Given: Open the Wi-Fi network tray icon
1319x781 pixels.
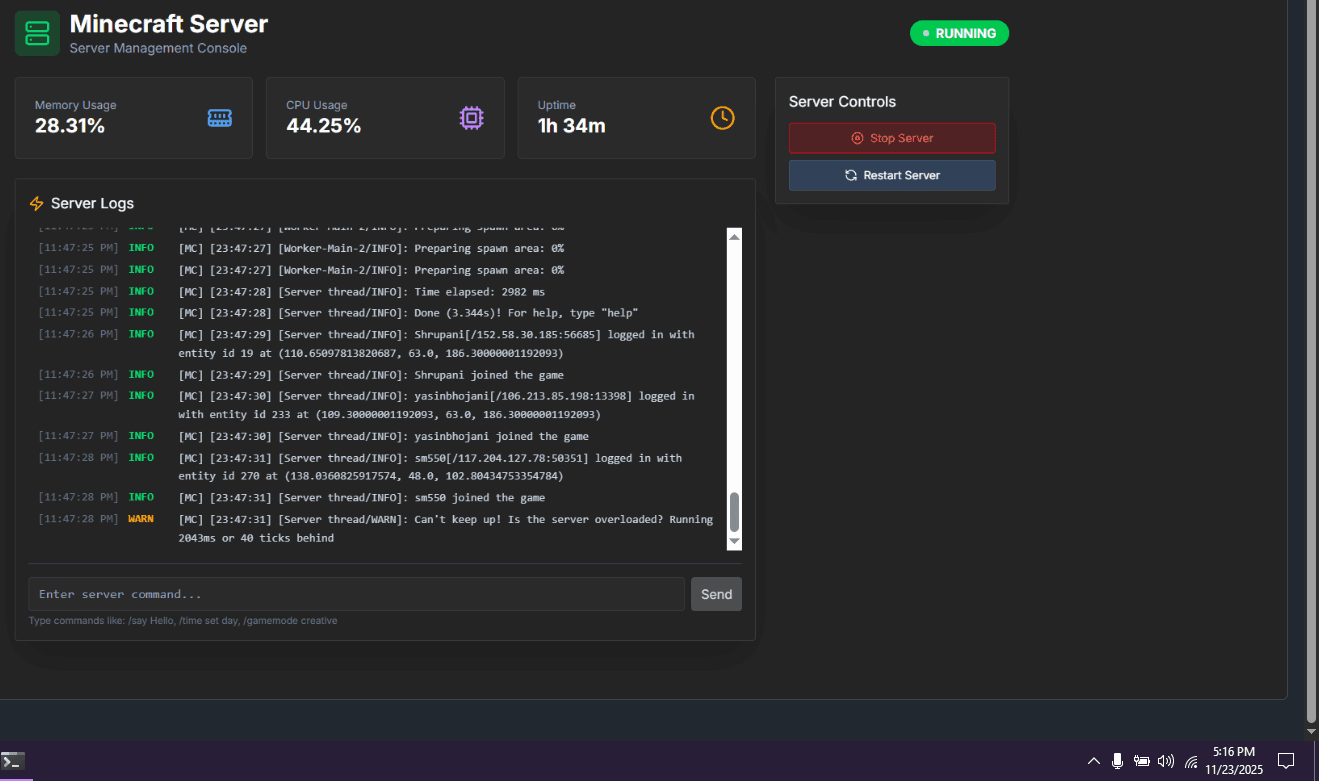Looking at the screenshot, I should [1191, 761].
